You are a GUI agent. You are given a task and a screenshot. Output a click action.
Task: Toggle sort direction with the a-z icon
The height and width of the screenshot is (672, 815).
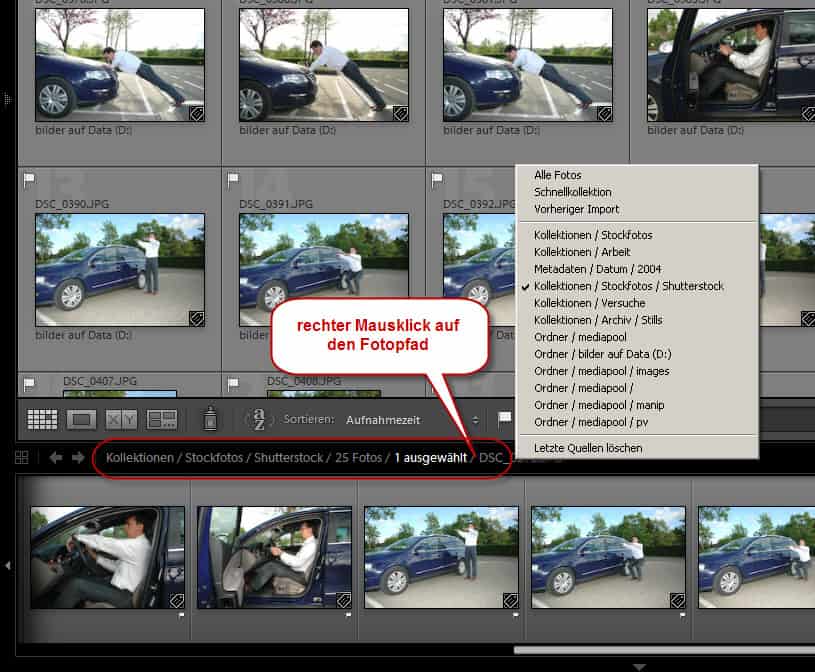click(259, 421)
